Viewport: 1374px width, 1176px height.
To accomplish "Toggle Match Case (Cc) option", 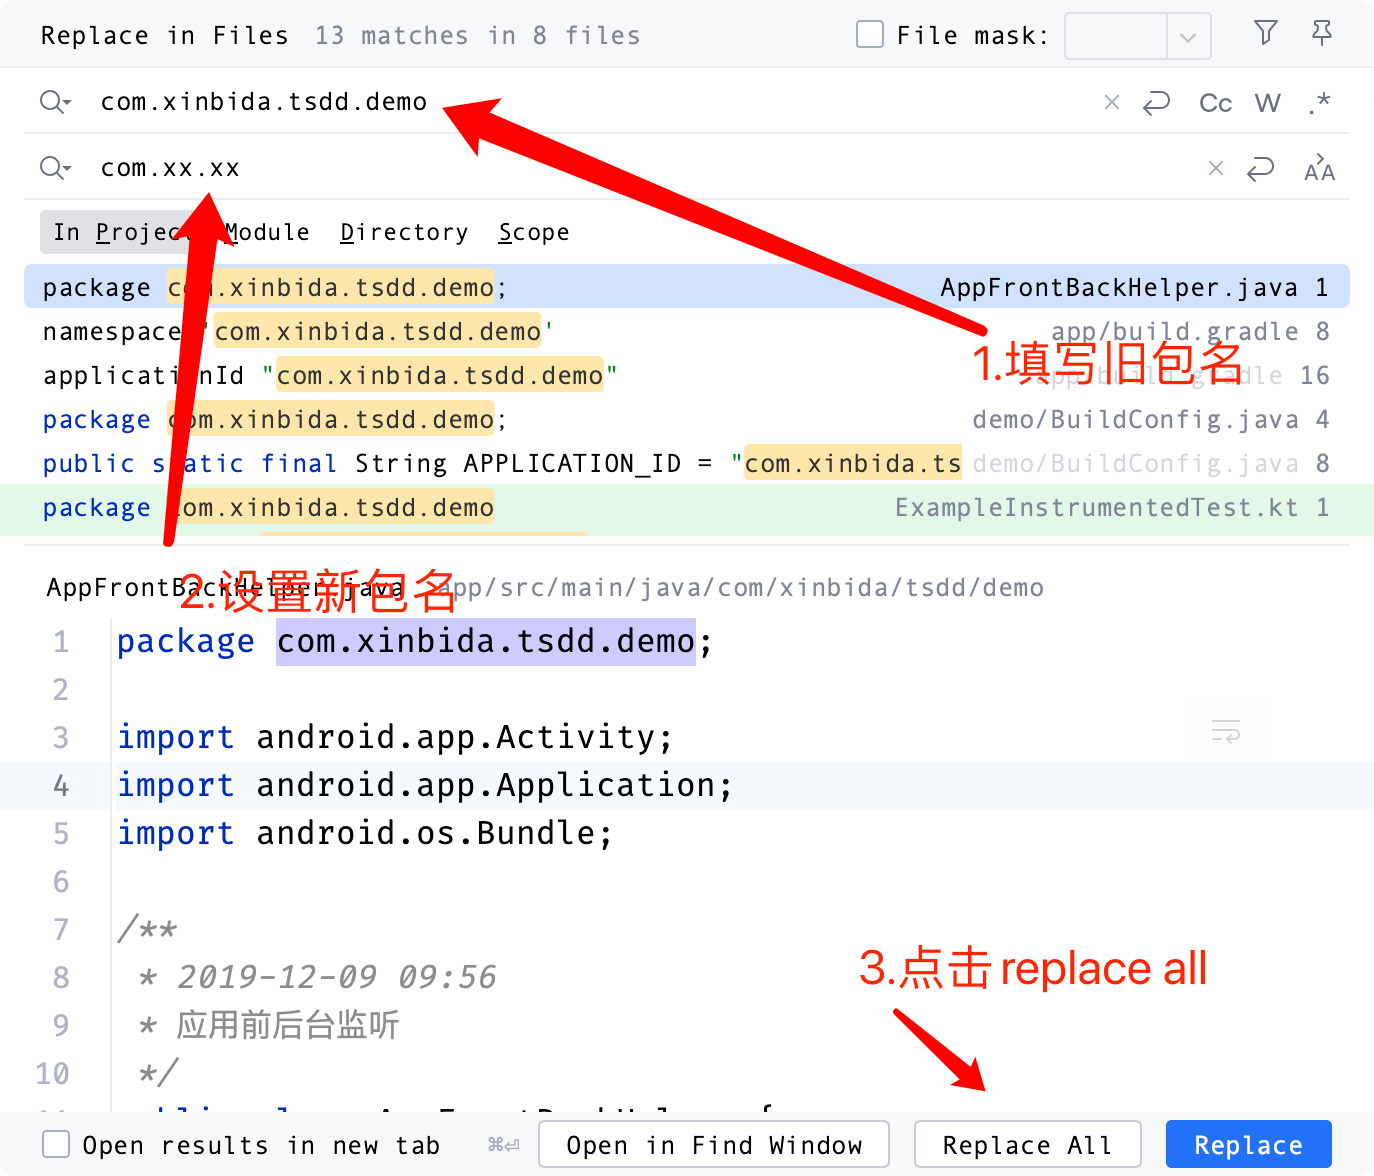I will 1215,103.
